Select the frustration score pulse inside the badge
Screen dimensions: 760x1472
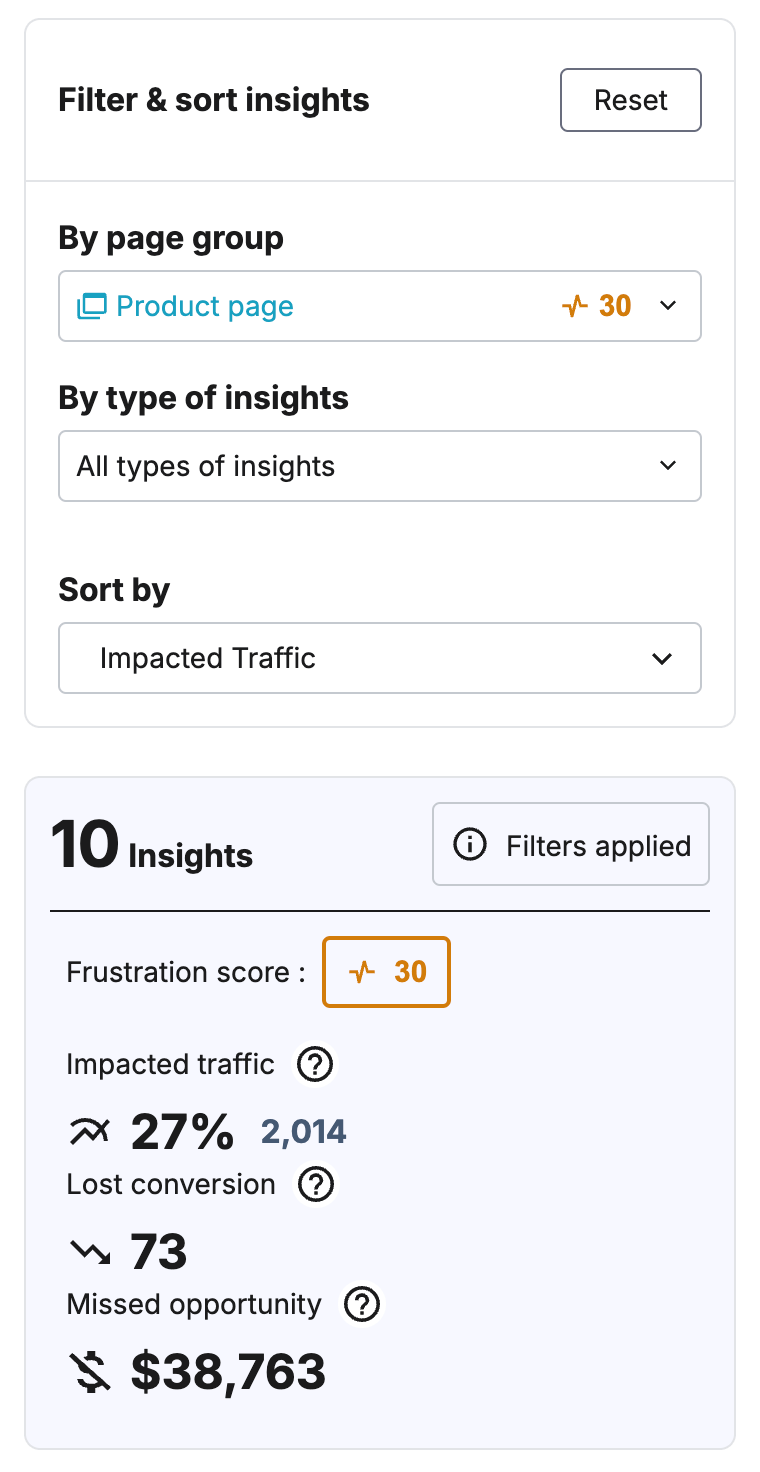click(x=364, y=971)
